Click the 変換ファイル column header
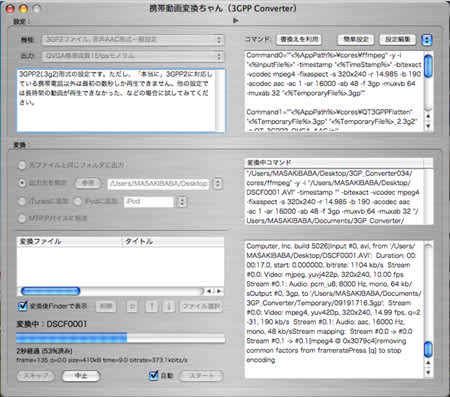The image size is (450, 397). tap(69, 242)
